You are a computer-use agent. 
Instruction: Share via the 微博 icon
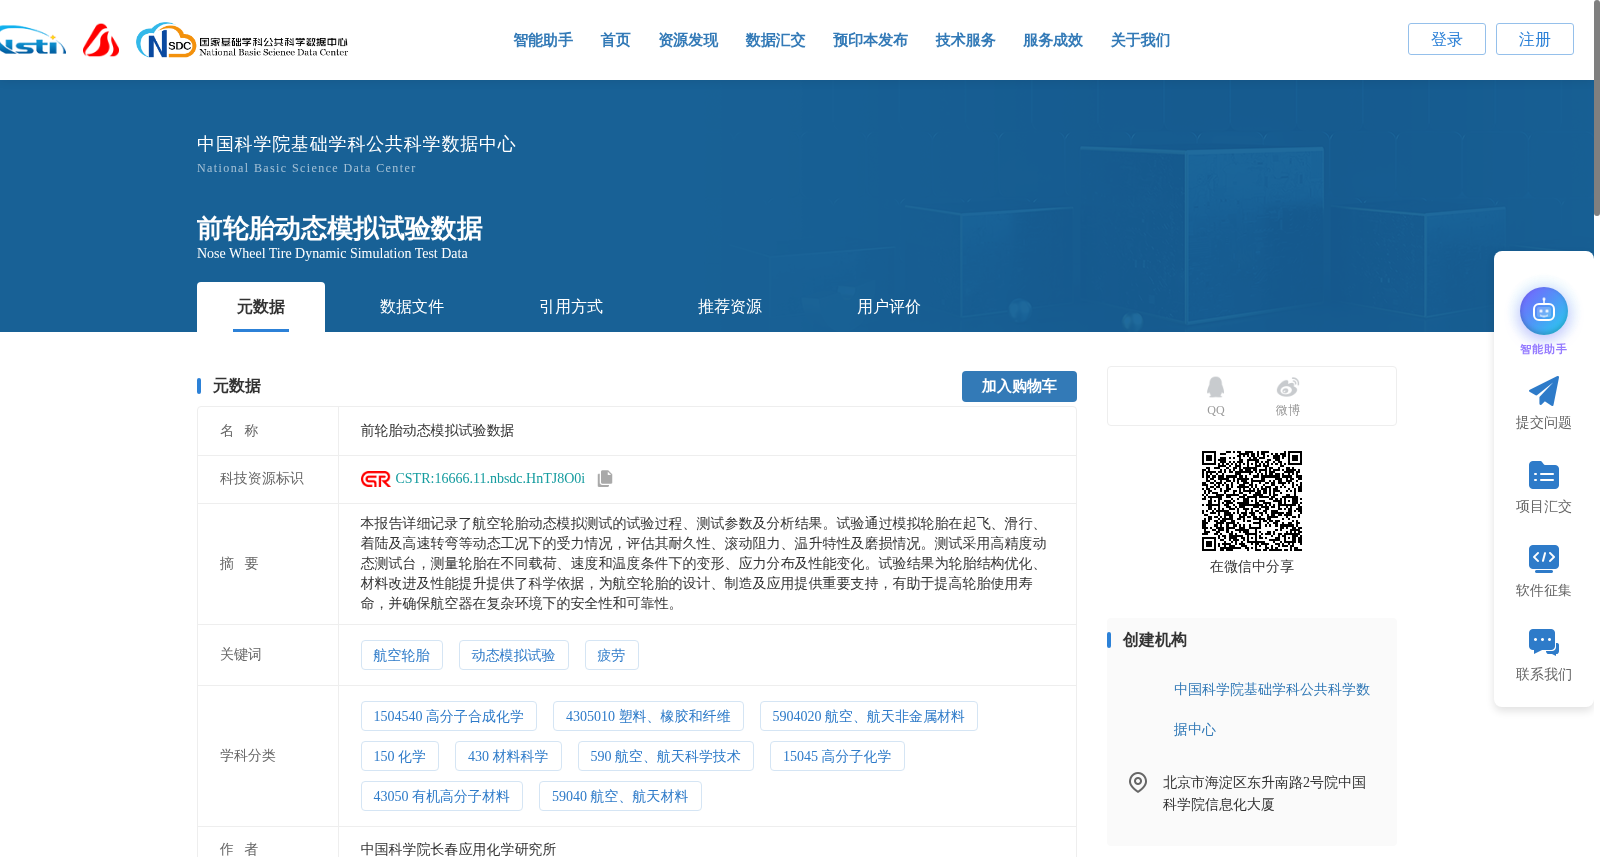(1287, 387)
